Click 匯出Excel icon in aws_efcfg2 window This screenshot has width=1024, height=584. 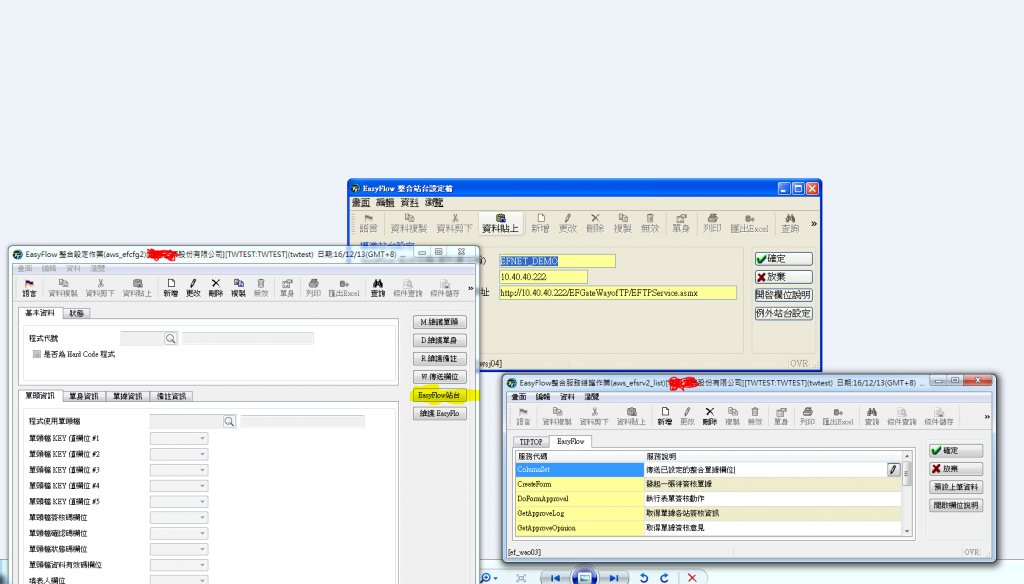tap(344, 287)
